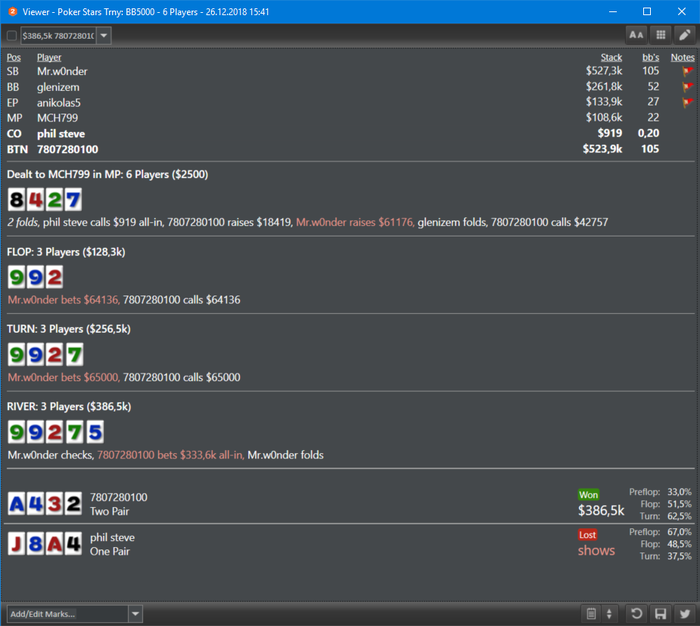The height and width of the screenshot is (626, 700).
Task: Click Mr.w0nder's note flag icon
Action: point(688,71)
